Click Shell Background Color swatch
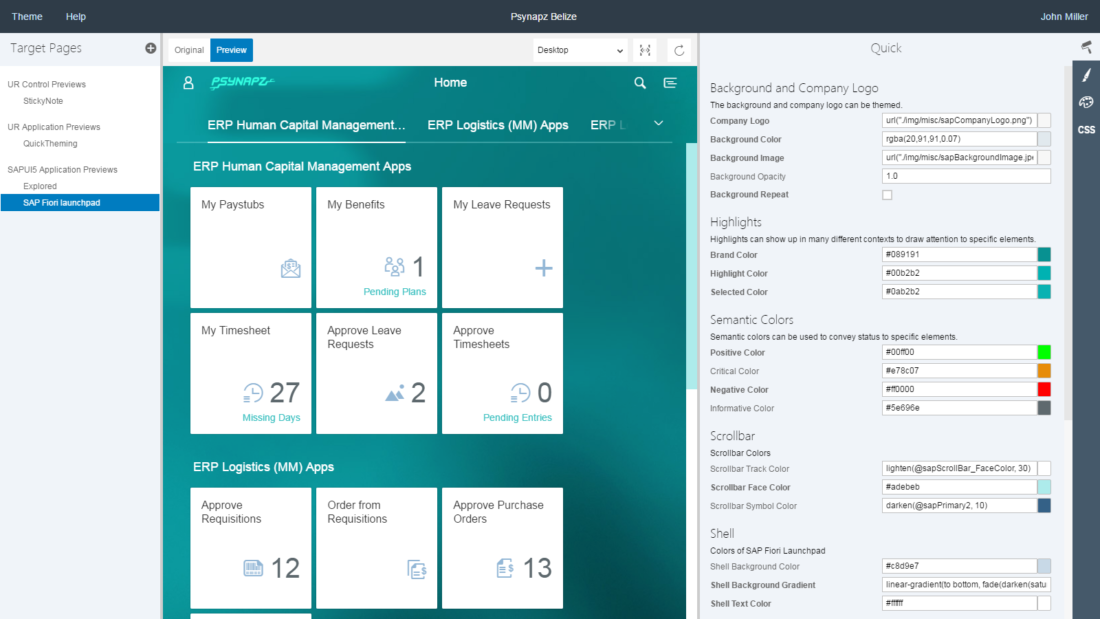1100x619 pixels. click(x=1044, y=566)
